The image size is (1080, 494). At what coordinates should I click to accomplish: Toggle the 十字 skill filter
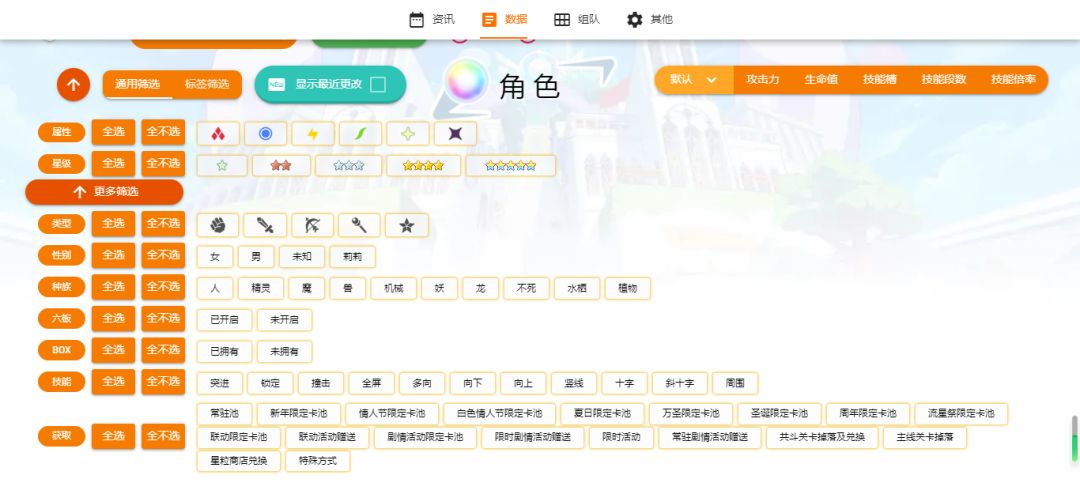coord(625,383)
